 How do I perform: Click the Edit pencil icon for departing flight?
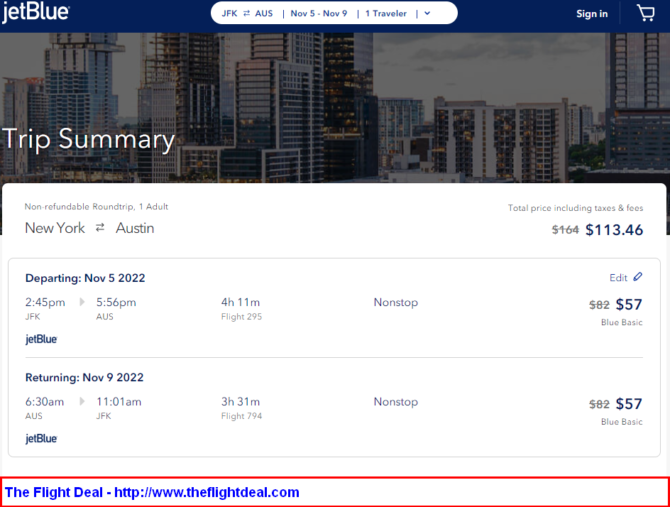(x=638, y=277)
